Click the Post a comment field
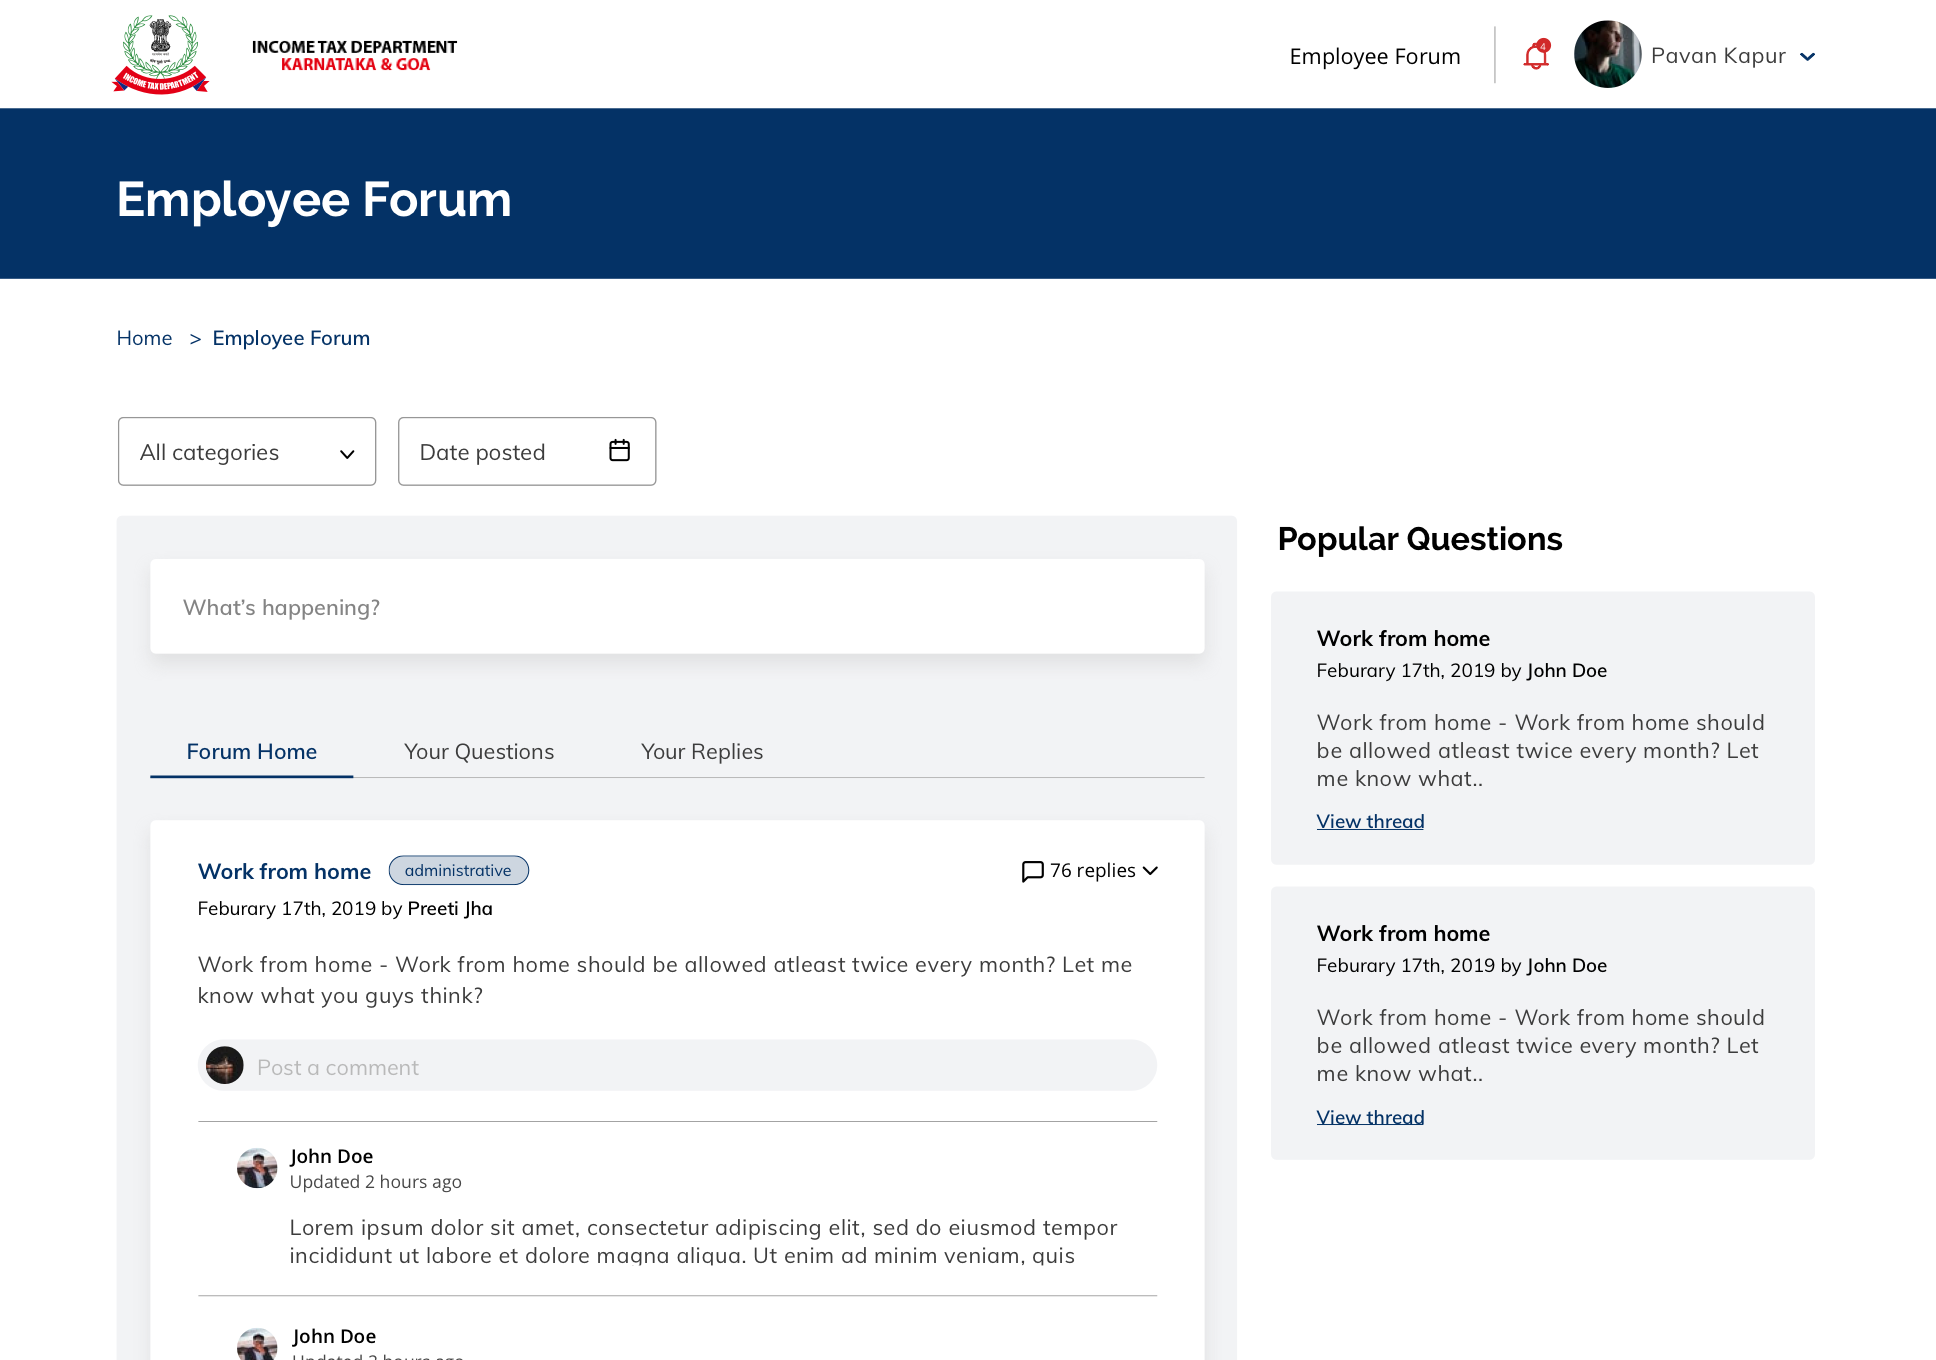This screenshot has width=1936, height=1360. click(x=700, y=1067)
